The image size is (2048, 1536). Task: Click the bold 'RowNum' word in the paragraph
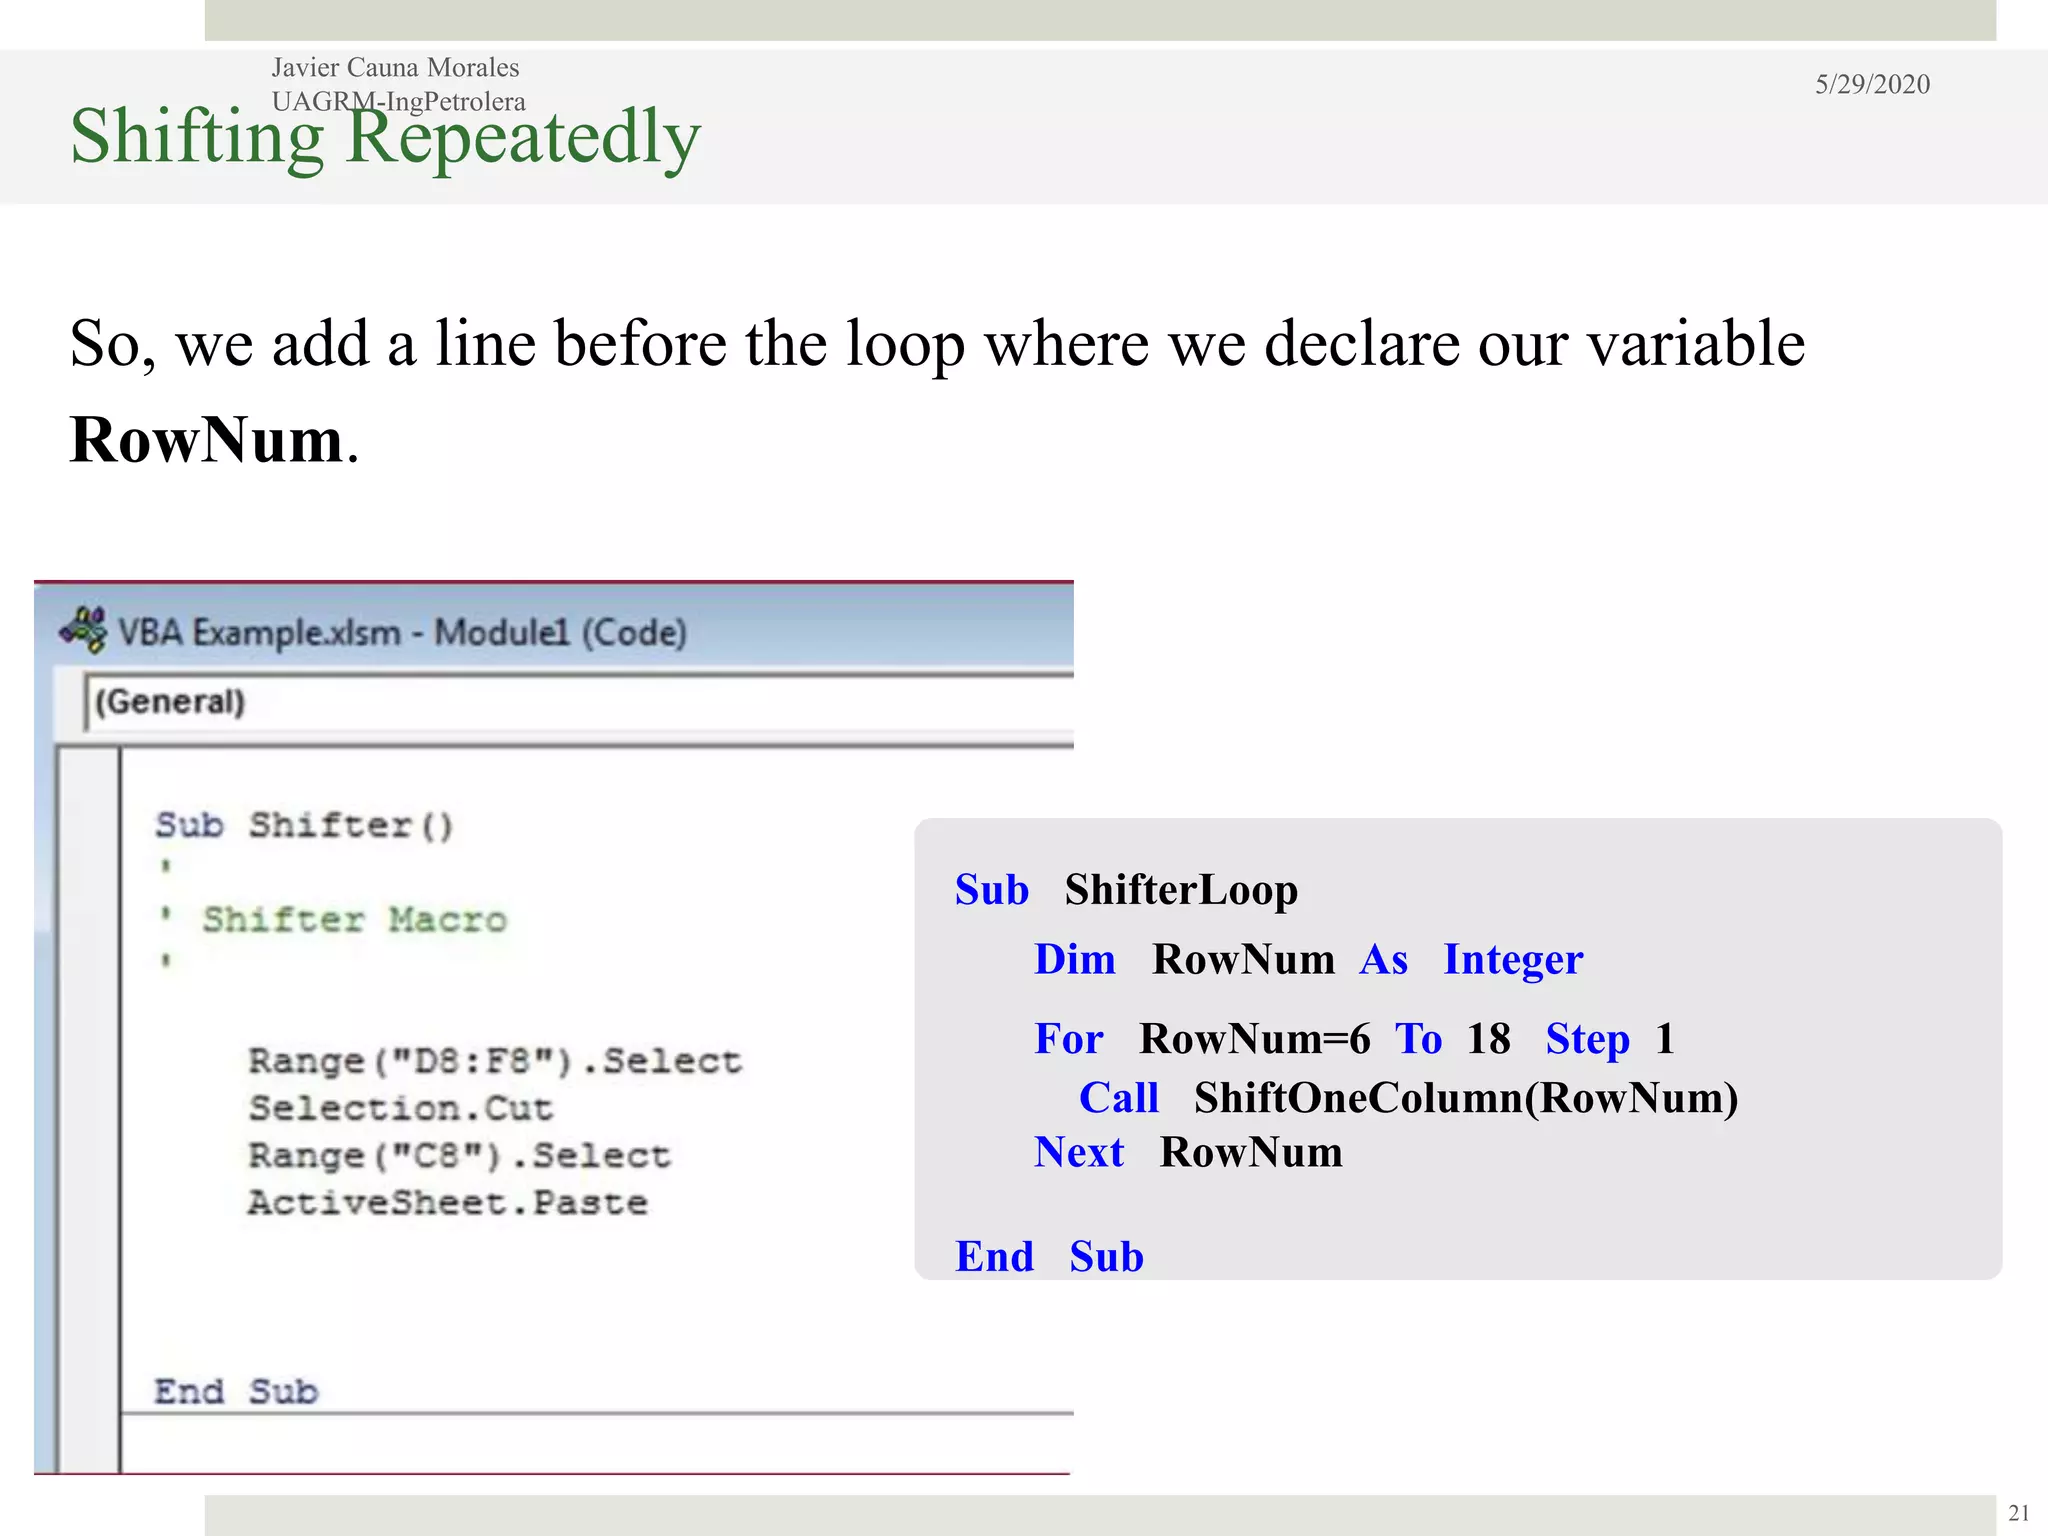point(207,439)
